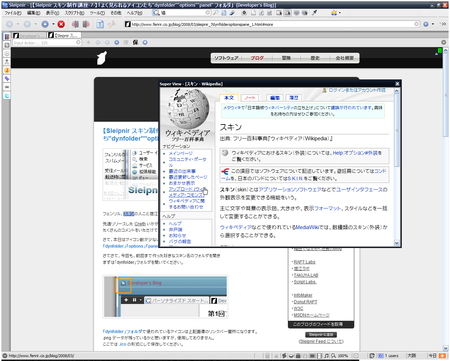Click the plus icon in action toolbar
The width and height of the screenshot is (450, 361).
[x=88, y=43]
